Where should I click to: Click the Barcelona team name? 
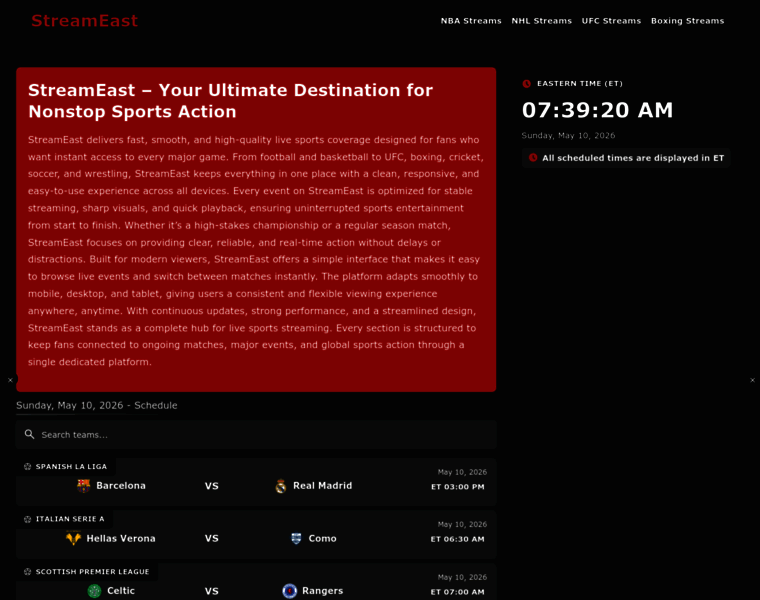coord(121,486)
